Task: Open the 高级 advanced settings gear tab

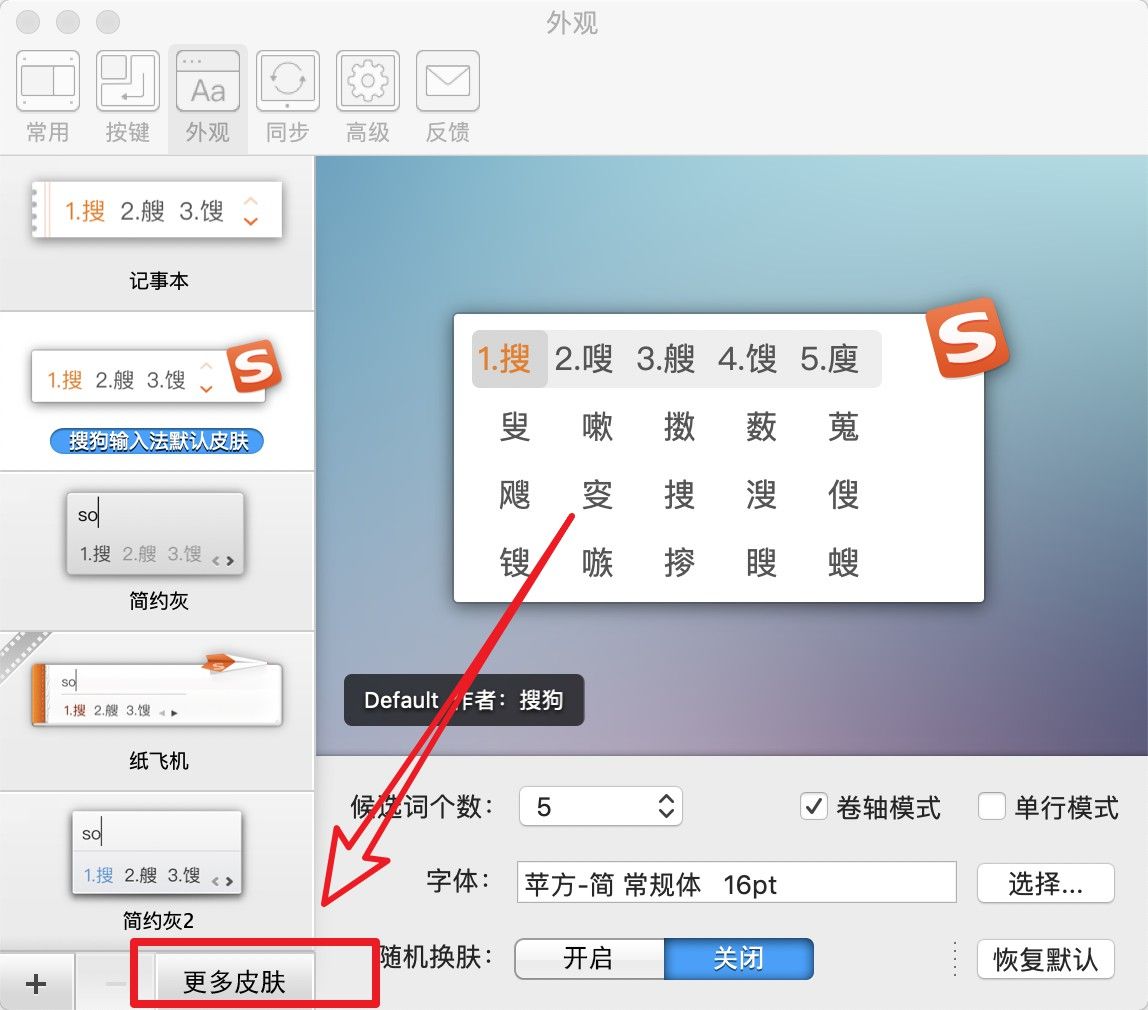Action: [x=368, y=96]
